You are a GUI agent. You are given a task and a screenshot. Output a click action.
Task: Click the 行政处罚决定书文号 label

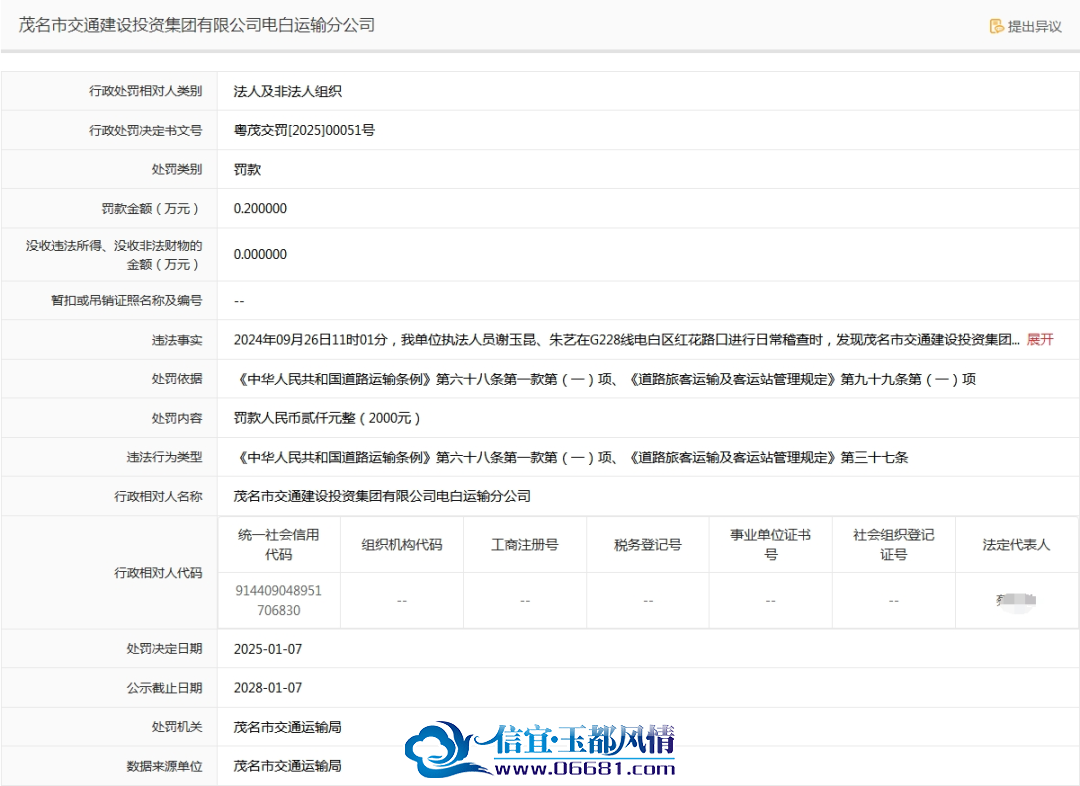pyautogui.click(x=145, y=130)
